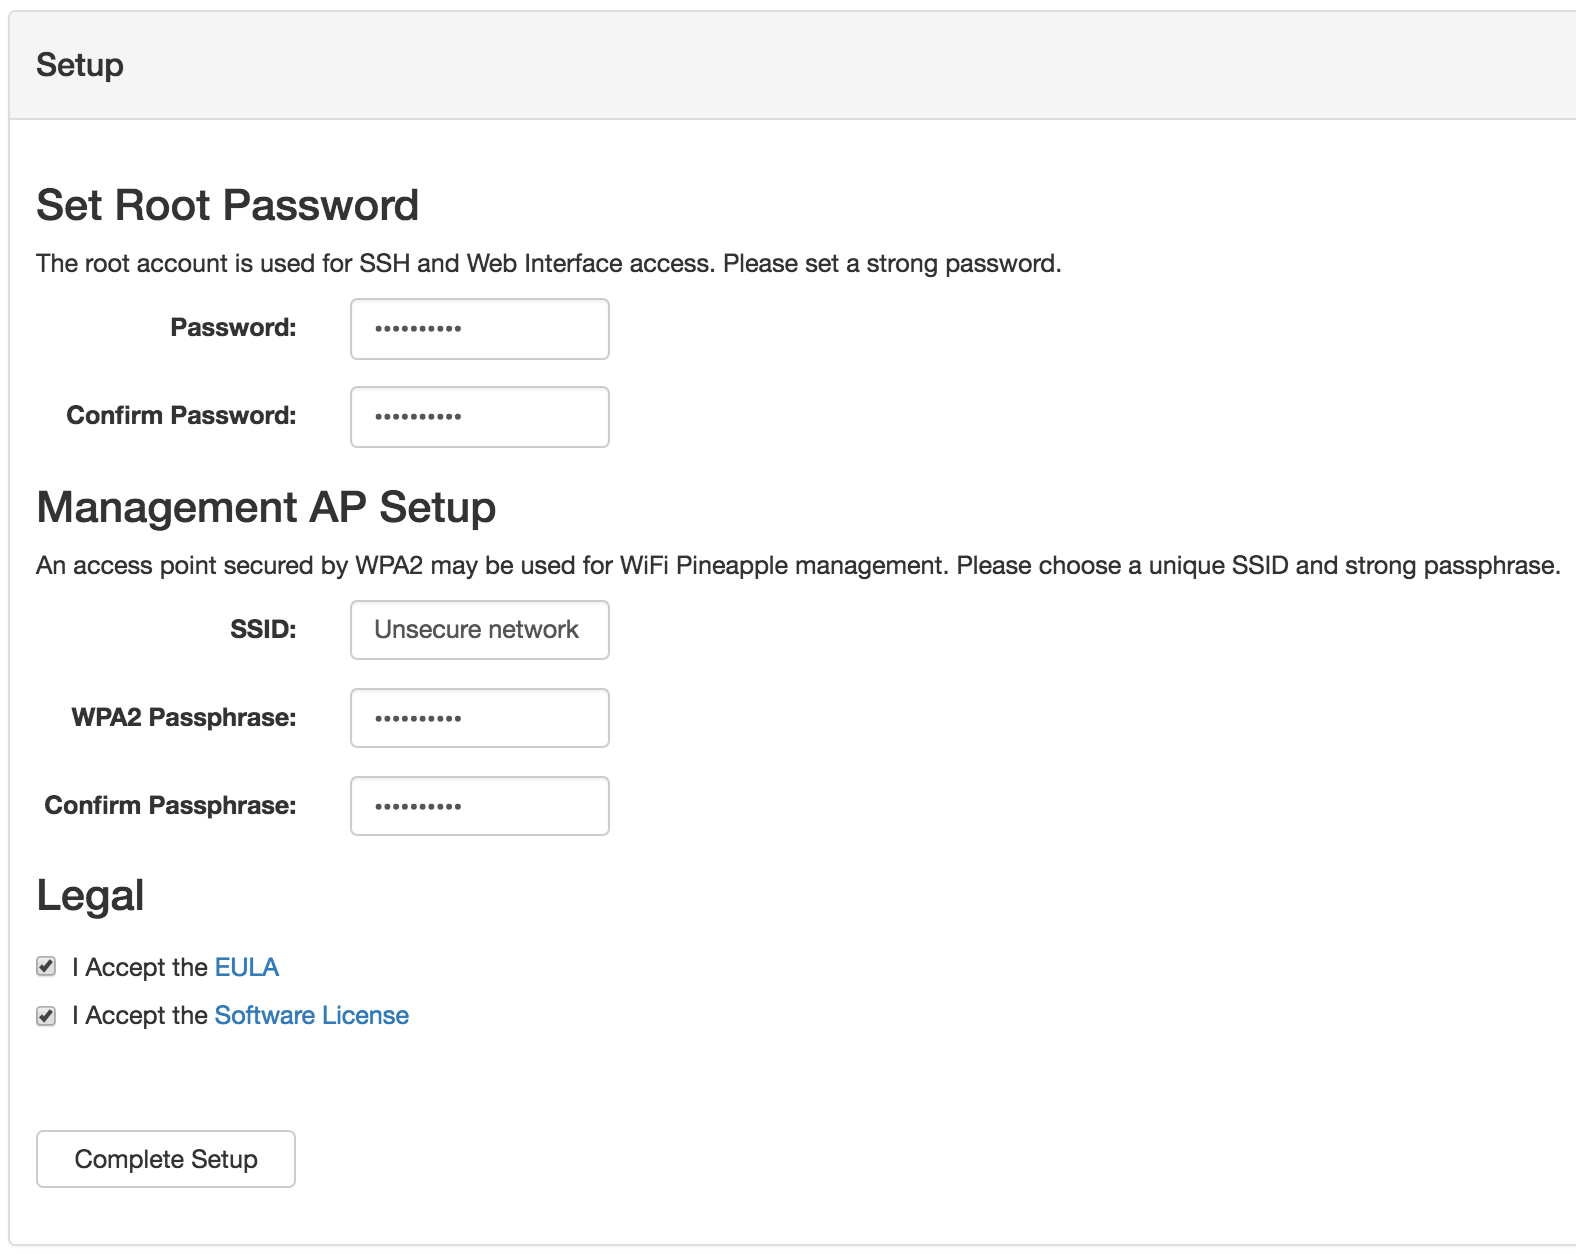Open the EULA link
Screen dimensions: 1576x1254
pos(247,967)
